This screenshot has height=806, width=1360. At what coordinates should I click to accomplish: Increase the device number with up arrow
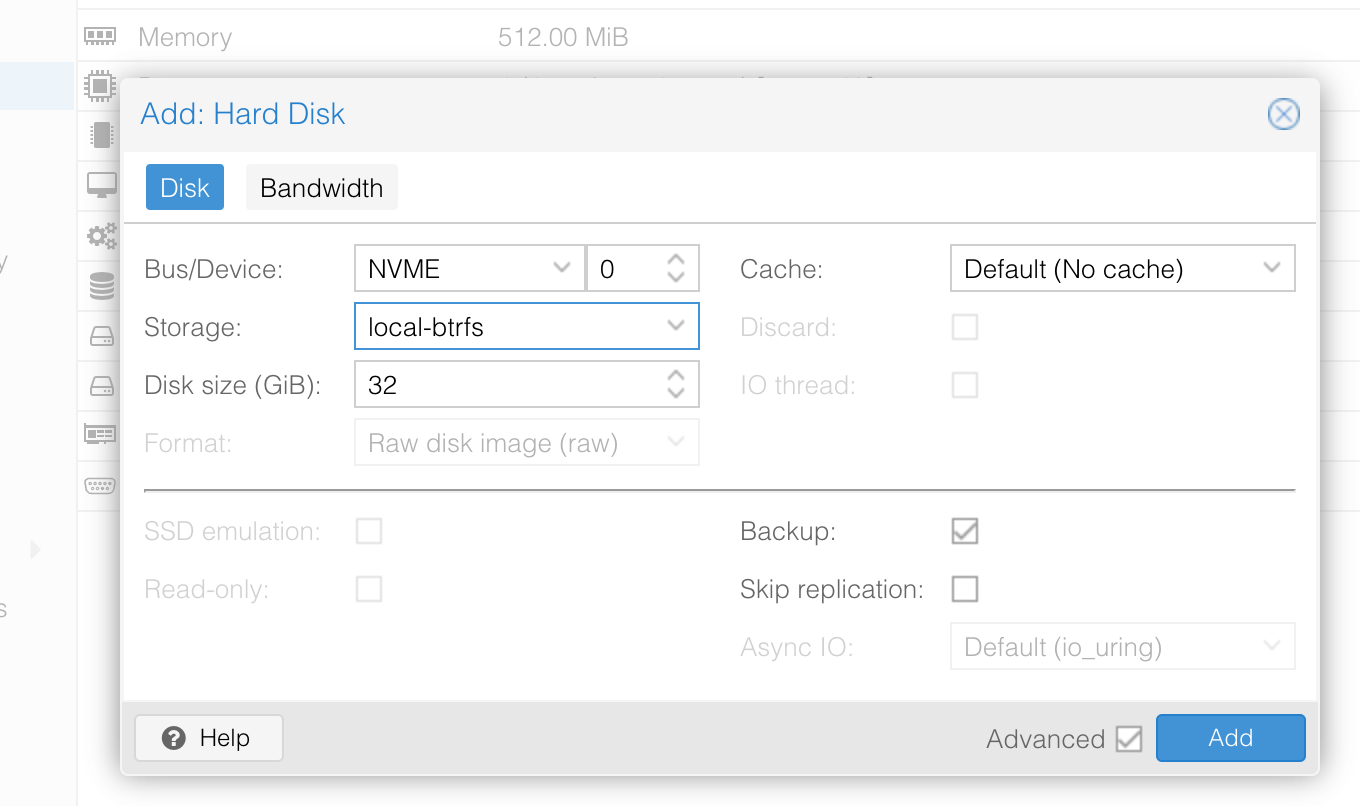[676, 259]
